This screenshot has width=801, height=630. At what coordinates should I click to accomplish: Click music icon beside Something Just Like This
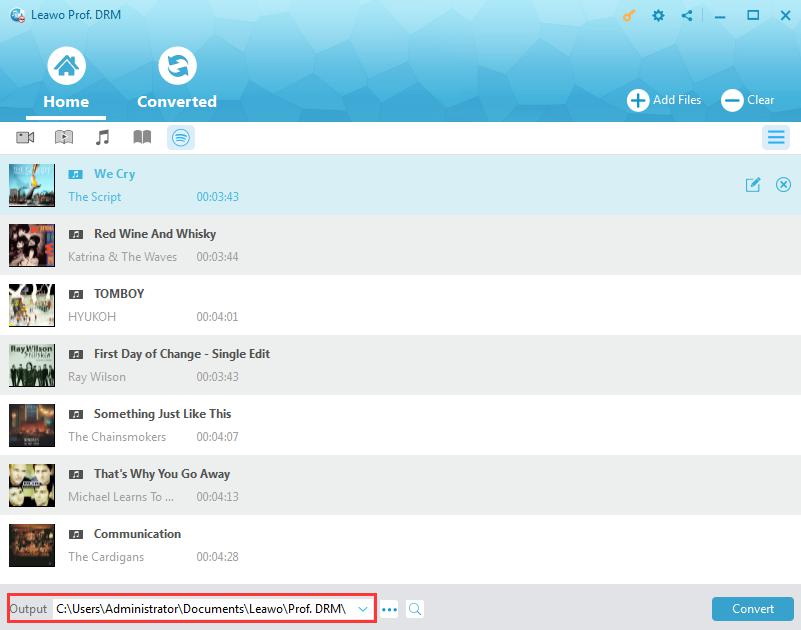76,414
